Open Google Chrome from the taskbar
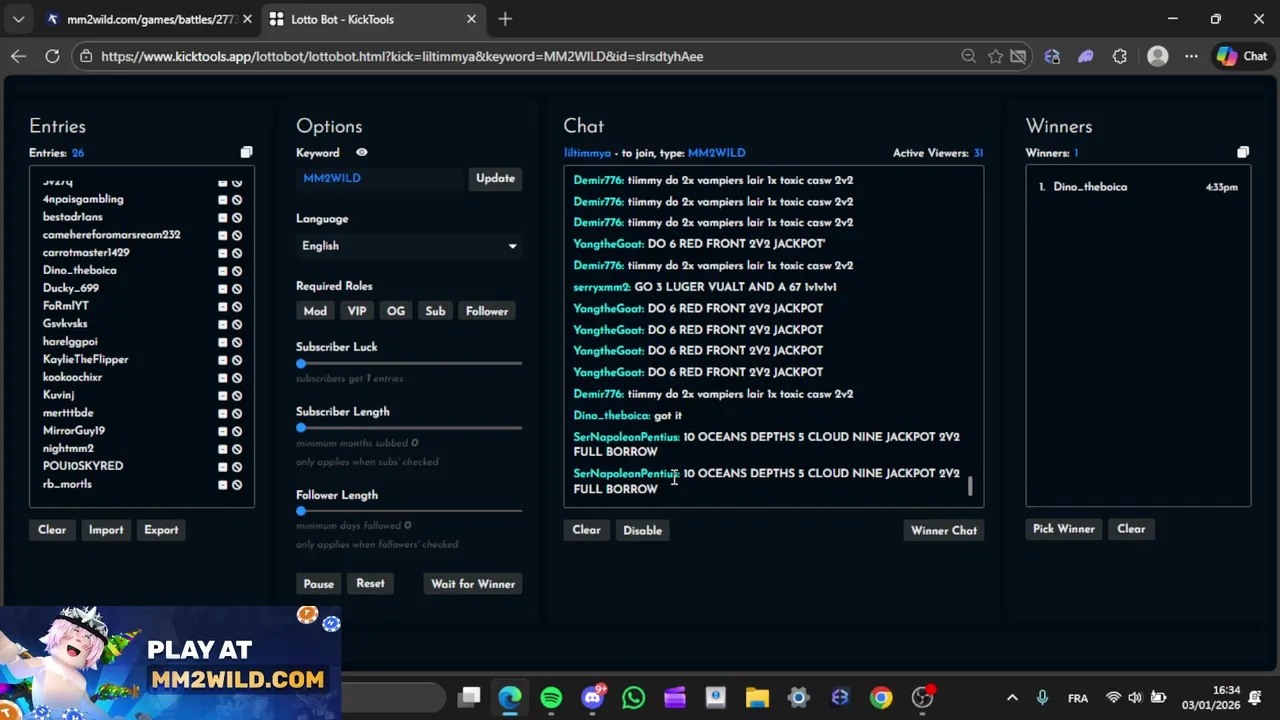The width and height of the screenshot is (1280, 720). pos(881,697)
